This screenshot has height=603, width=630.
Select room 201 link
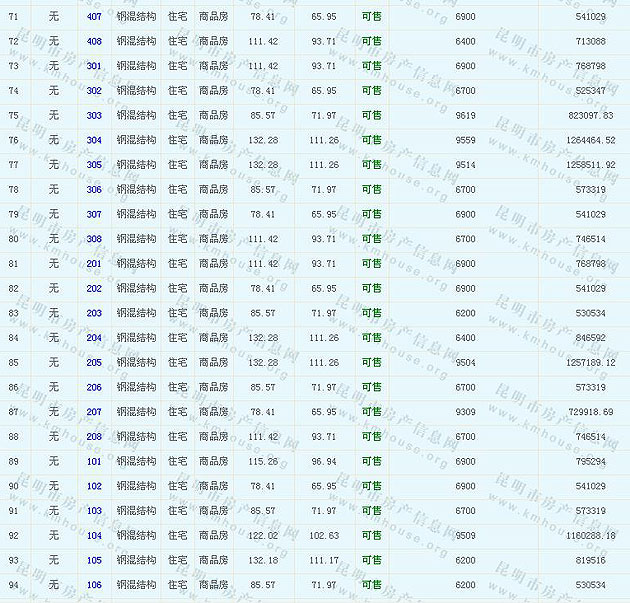point(94,264)
